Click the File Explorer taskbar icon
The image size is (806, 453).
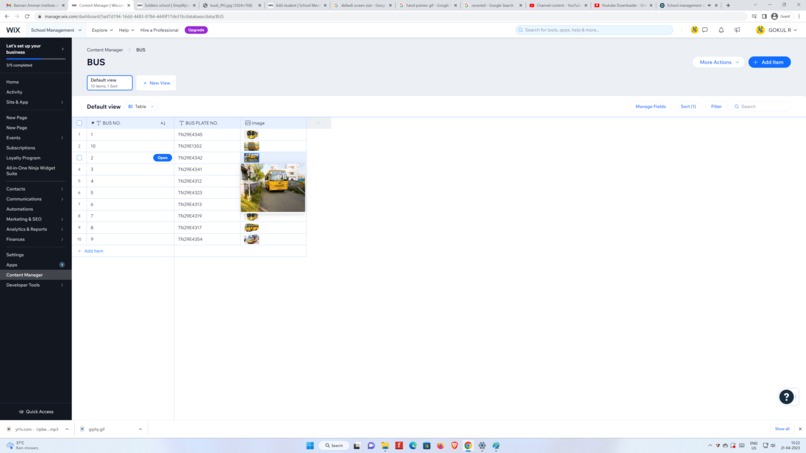pos(385,445)
